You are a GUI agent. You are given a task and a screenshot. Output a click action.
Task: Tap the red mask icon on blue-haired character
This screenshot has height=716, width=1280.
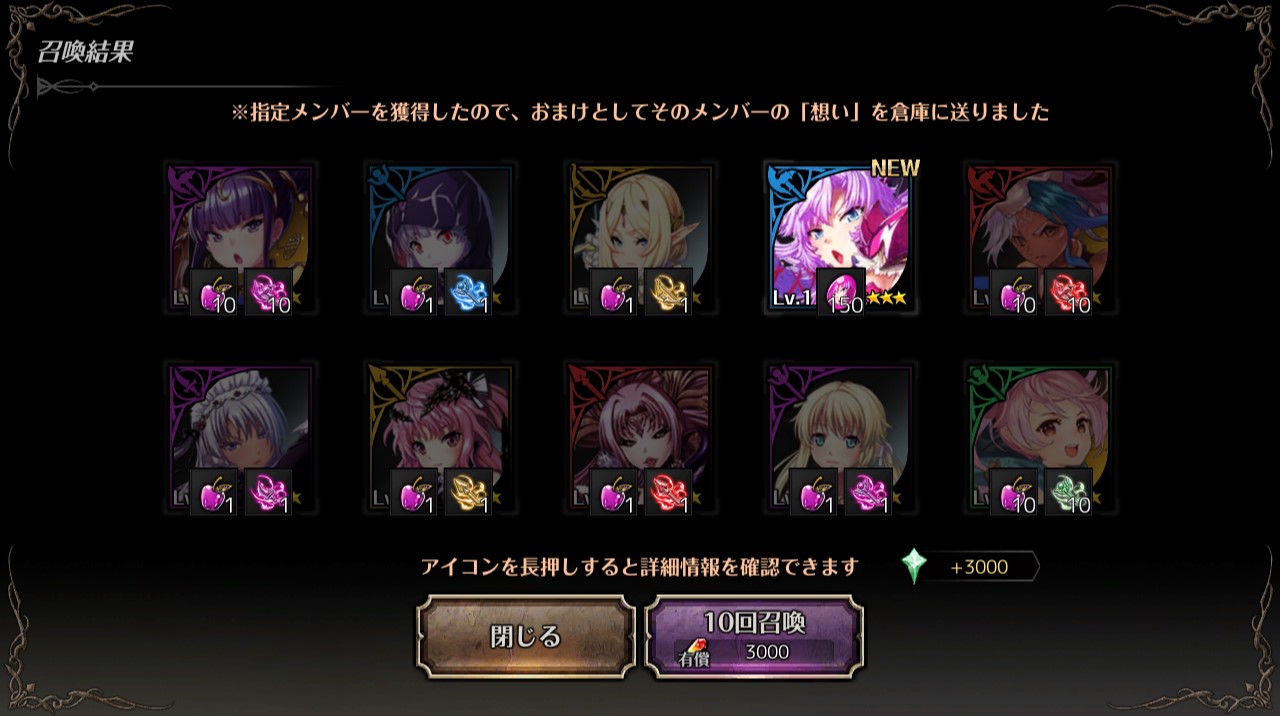[1068, 292]
